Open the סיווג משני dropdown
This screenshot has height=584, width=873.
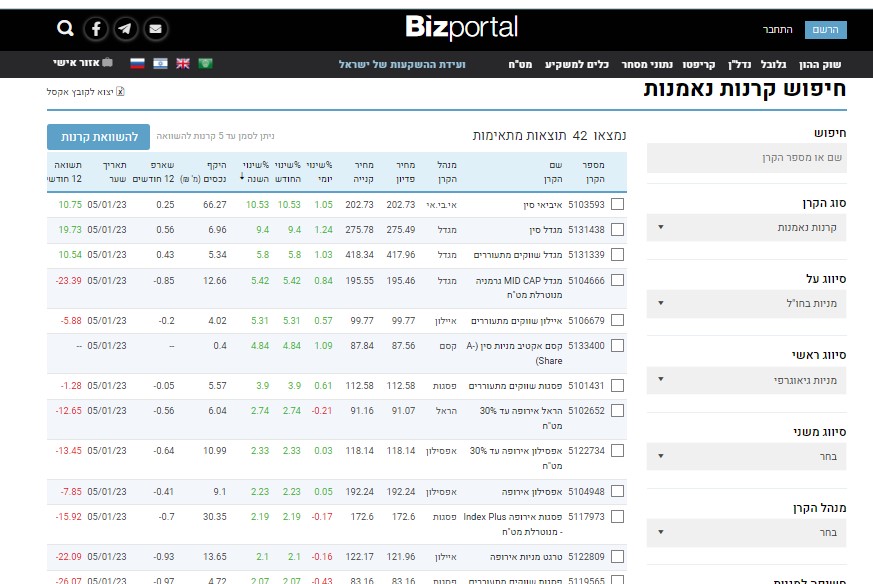[x=747, y=457]
